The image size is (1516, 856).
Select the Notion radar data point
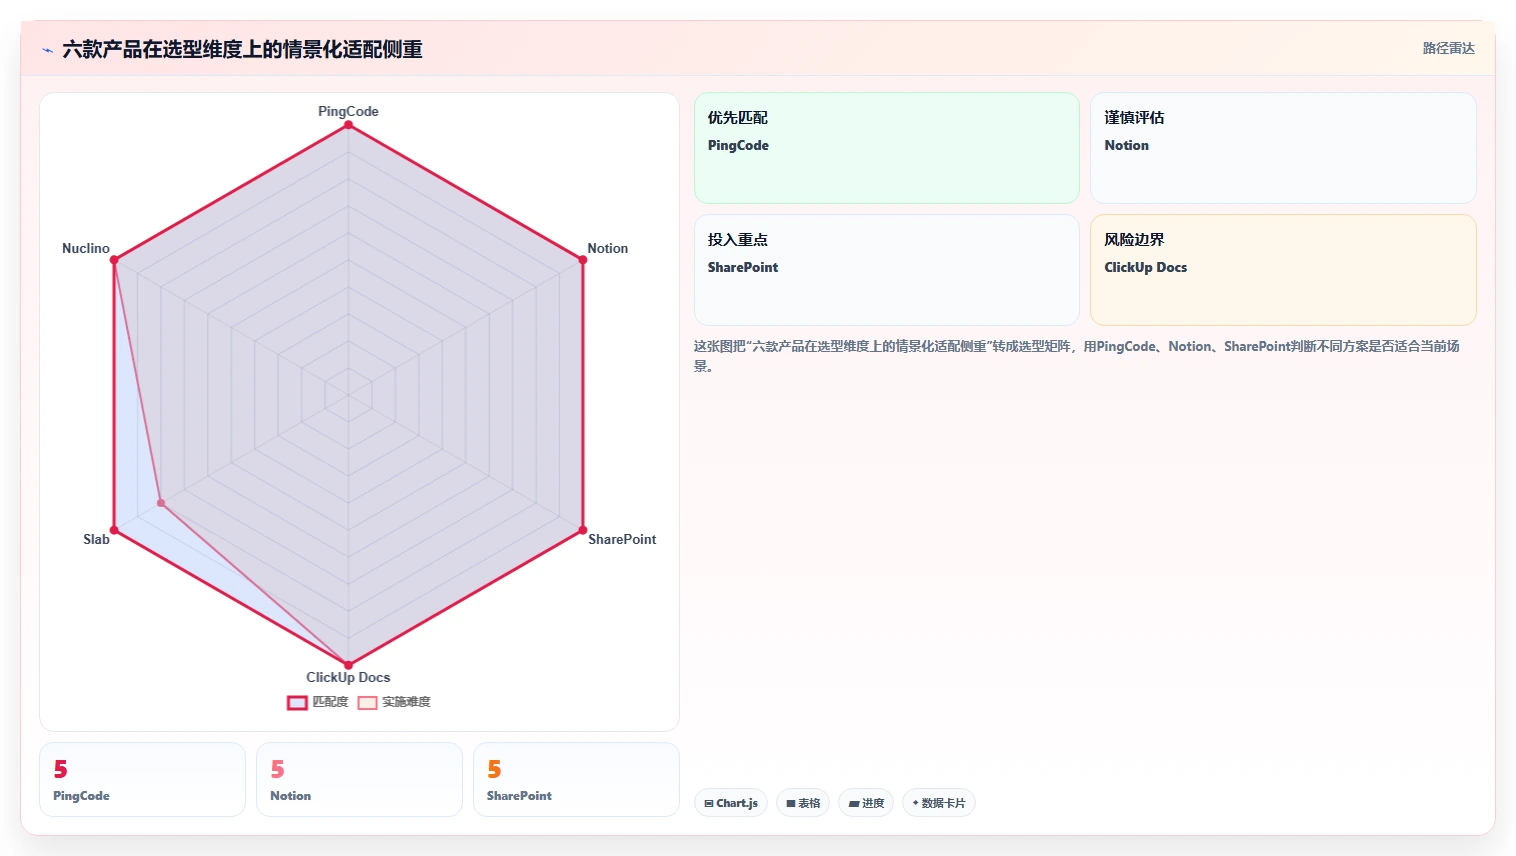[x=583, y=260]
